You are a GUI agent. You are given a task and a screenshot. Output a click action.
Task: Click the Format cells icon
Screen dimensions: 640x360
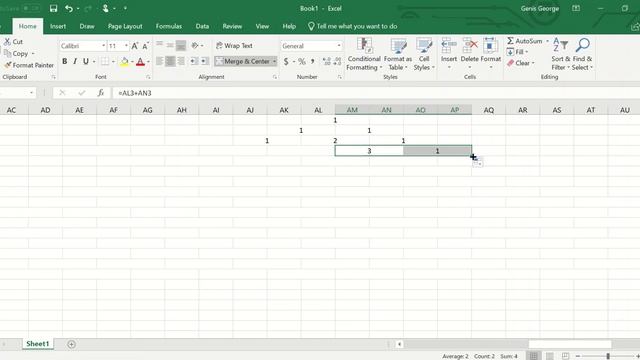pyautogui.click(x=491, y=45)
